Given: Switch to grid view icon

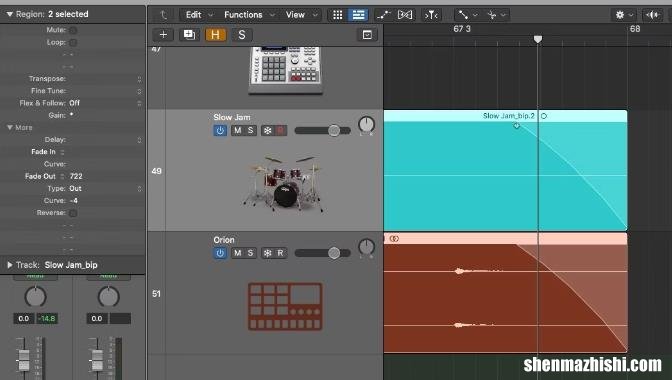Looking at the screenshot, I should pos(338,15).
